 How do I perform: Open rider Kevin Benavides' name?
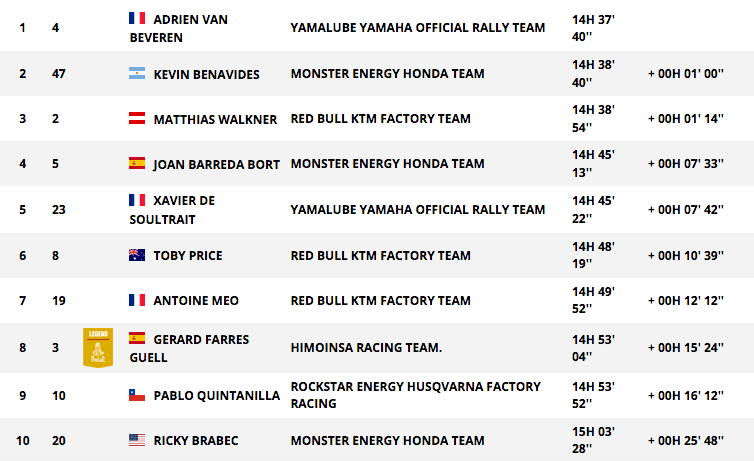click(206, 75)
